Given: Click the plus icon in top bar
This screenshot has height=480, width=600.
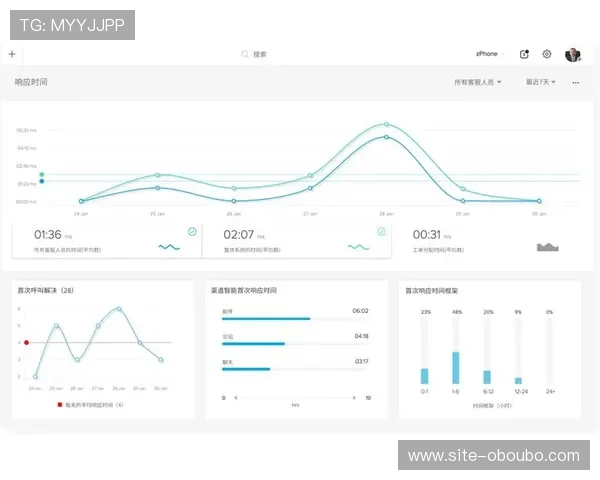Looking at the screenshot, I should (12, 54).
